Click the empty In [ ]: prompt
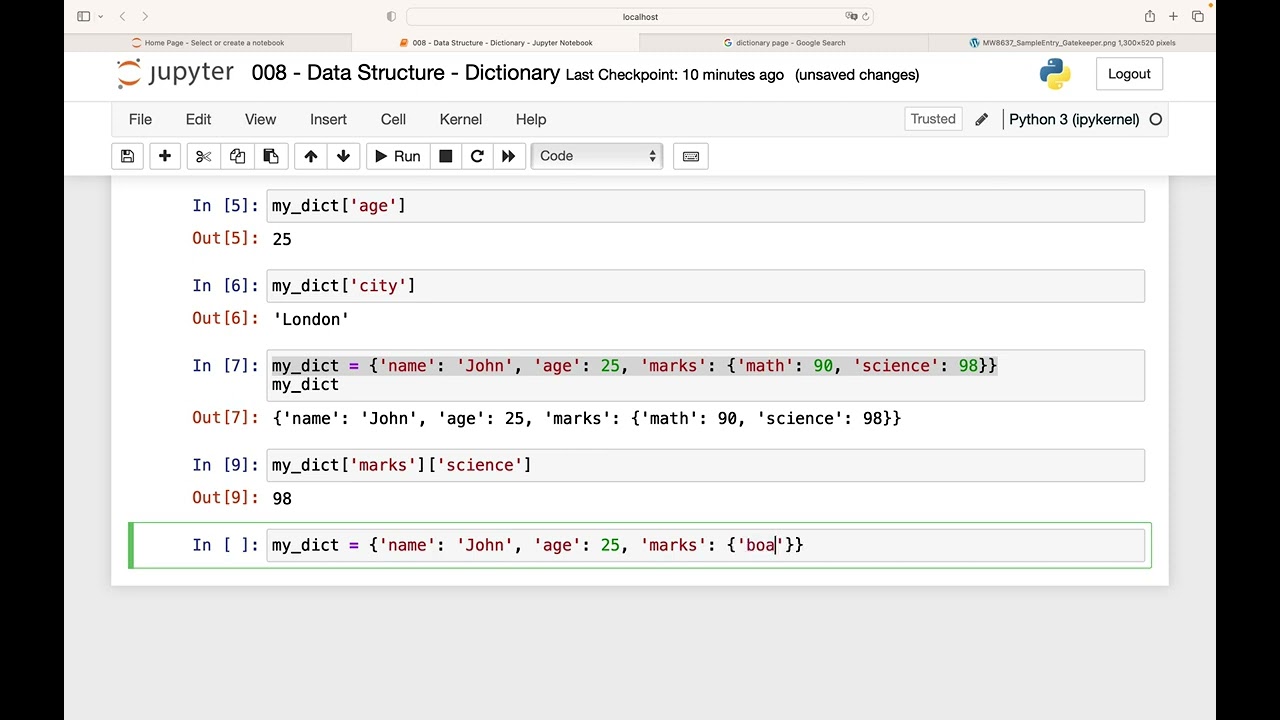Screen dimensions: 1280x720 pos(225,545)
